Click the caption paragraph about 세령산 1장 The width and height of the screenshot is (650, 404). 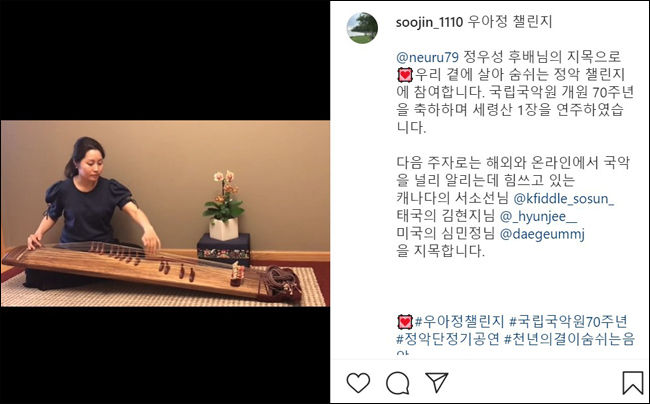(515, 92)
